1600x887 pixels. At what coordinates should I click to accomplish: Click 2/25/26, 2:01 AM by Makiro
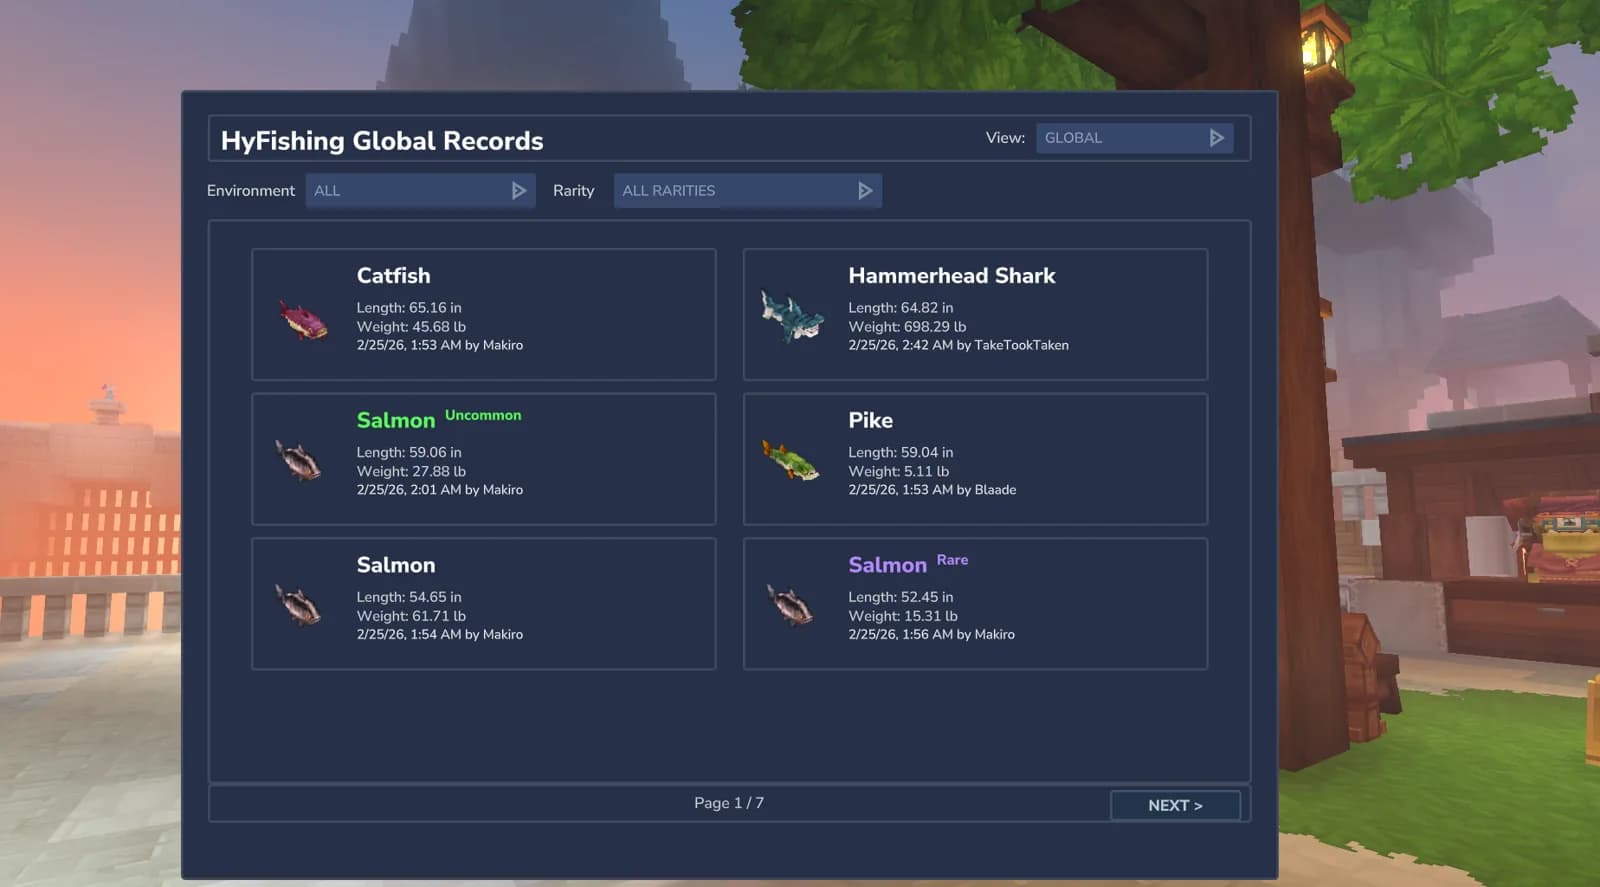pyautogui.click(x=440, y=490)
